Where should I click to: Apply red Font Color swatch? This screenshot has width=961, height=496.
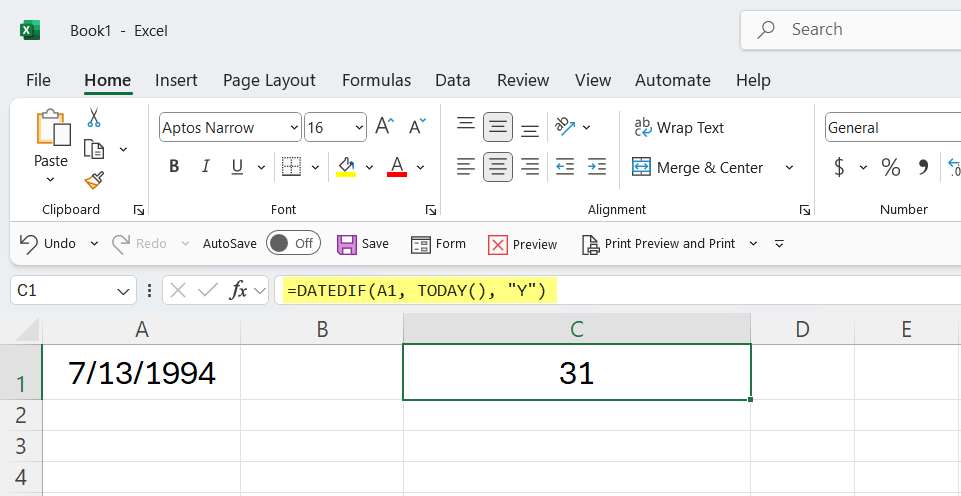pos(397,167)
